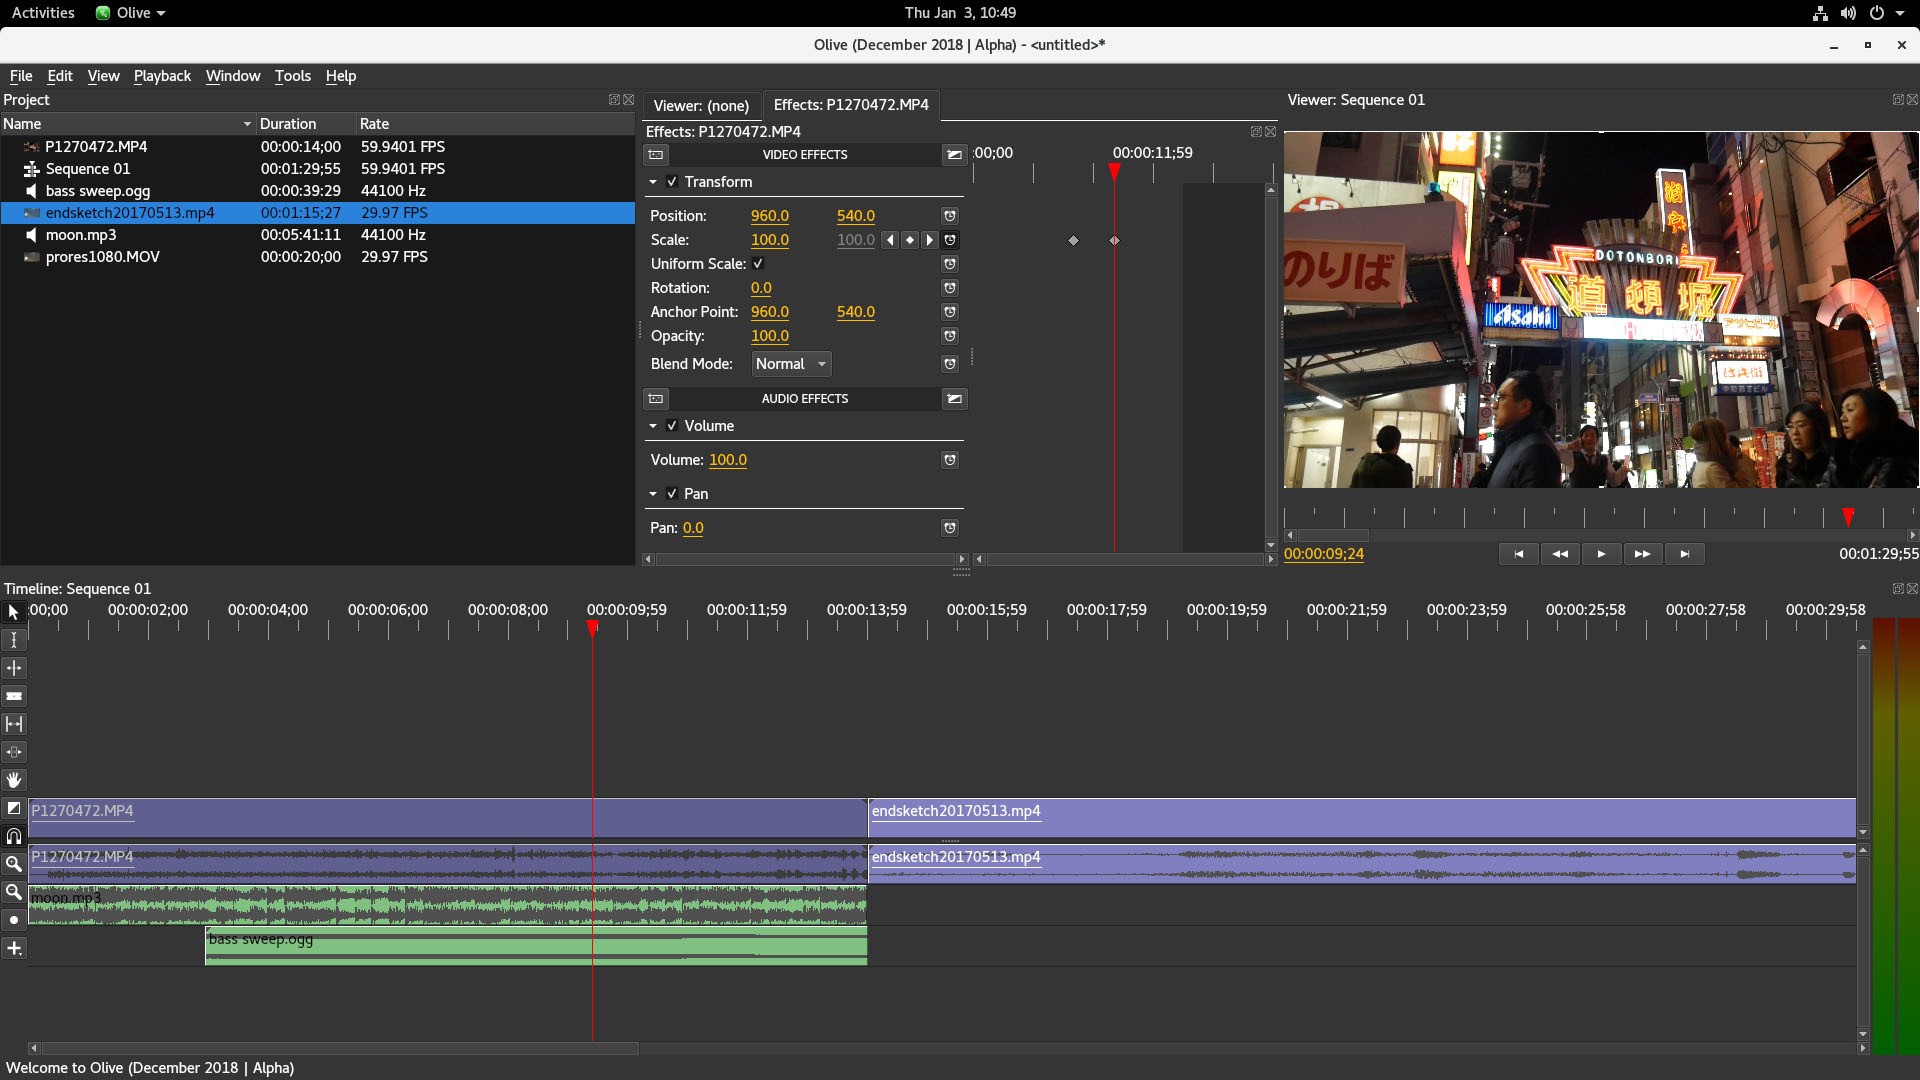Image resolution: width=1920 pixels, height=1080 pixels.
Task: Switch to the Effects P1270472.MP4 tab
Action: tap(849, 104)
